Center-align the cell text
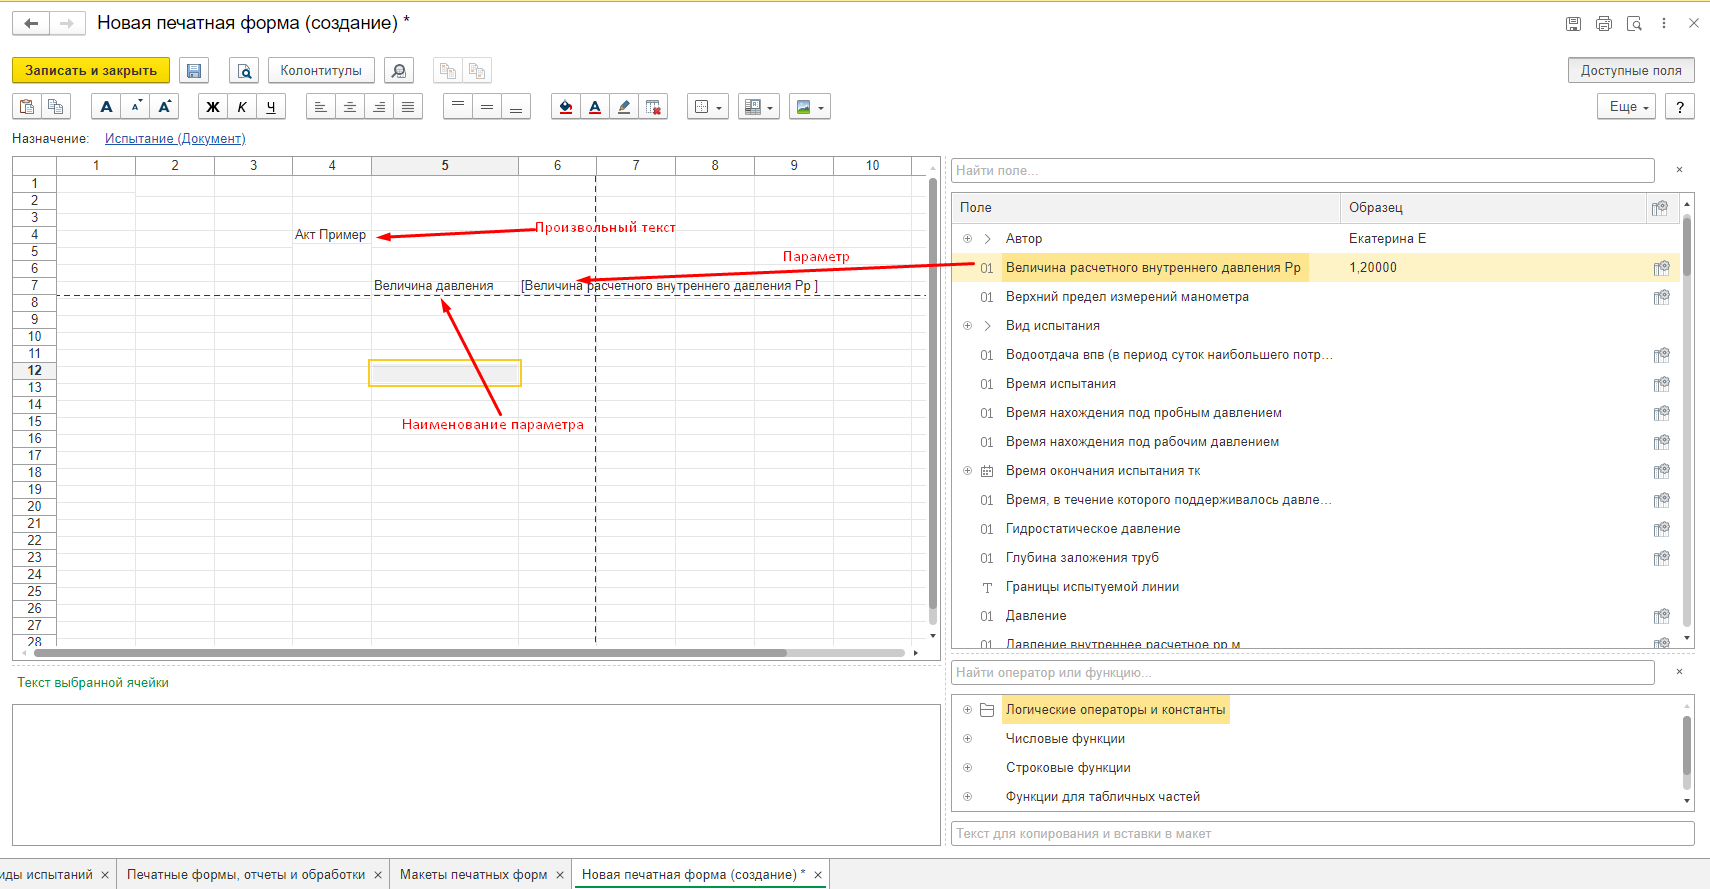 350,107
